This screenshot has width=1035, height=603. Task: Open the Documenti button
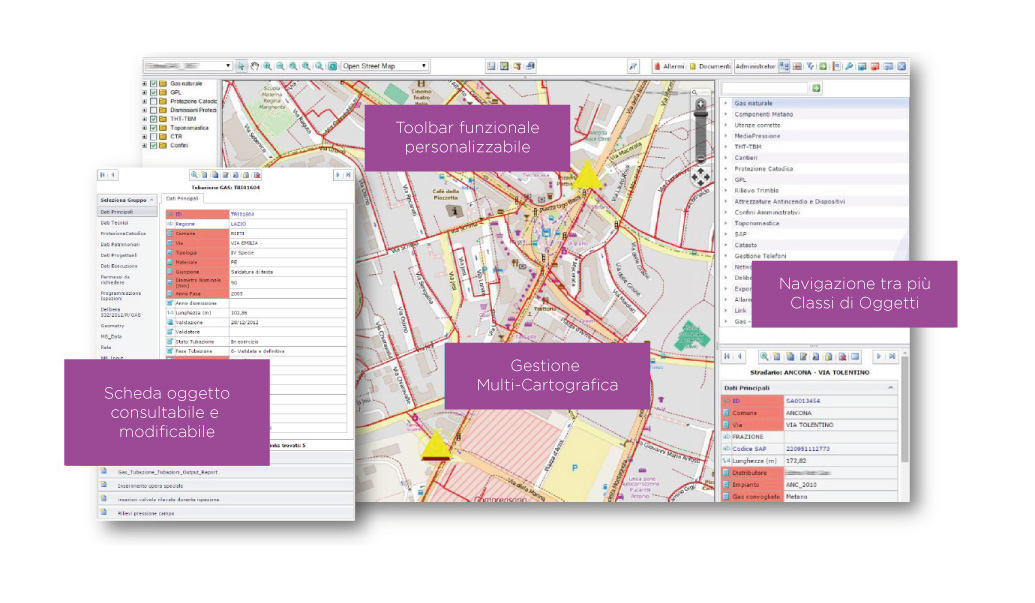[x=710, y=66]
